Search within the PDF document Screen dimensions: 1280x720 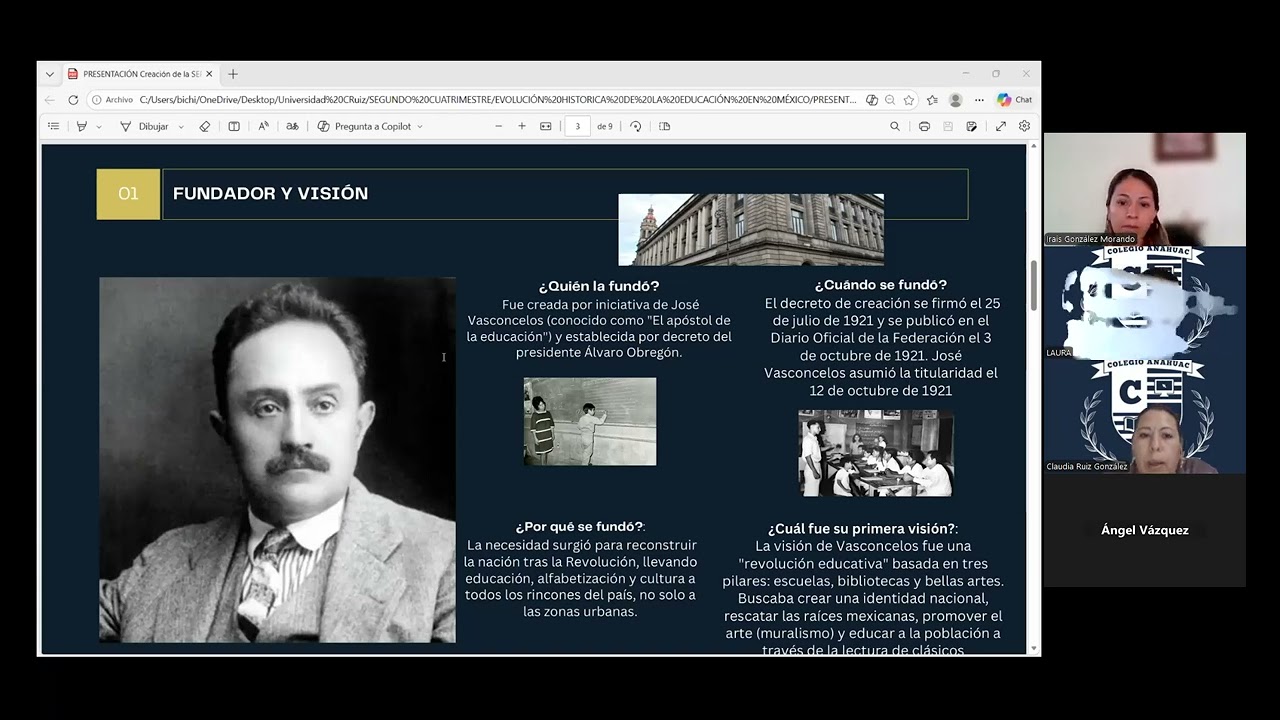pos(895,126)
